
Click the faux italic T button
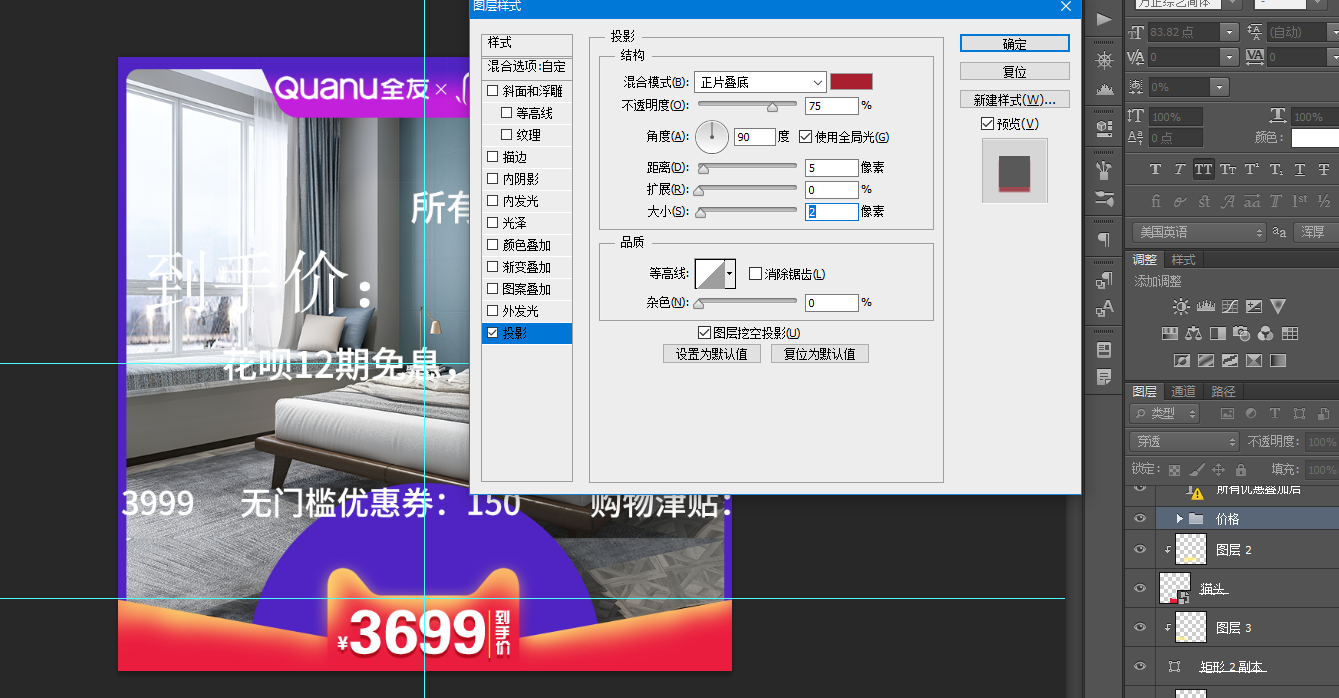click(1179, 169)
